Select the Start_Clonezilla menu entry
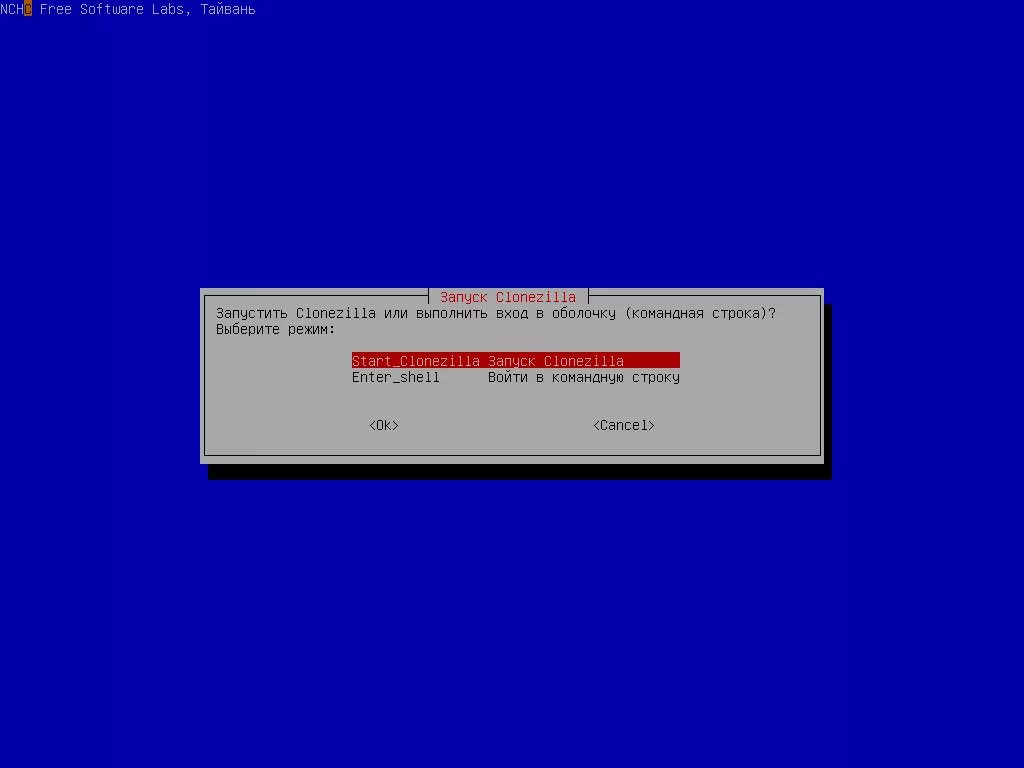This screenshot has width=1024, height=768. (x=515, y=360)
